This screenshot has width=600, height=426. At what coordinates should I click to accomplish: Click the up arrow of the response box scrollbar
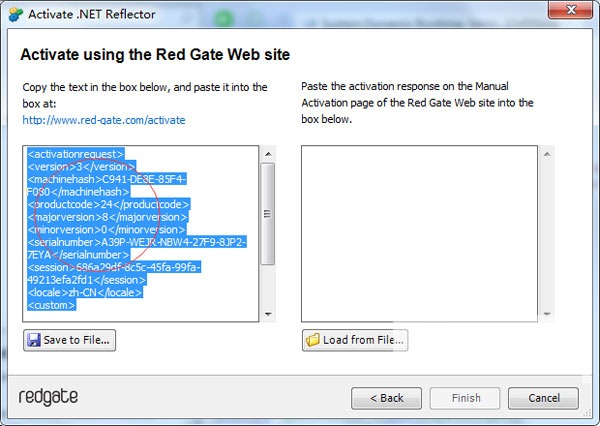coord(547,154)
